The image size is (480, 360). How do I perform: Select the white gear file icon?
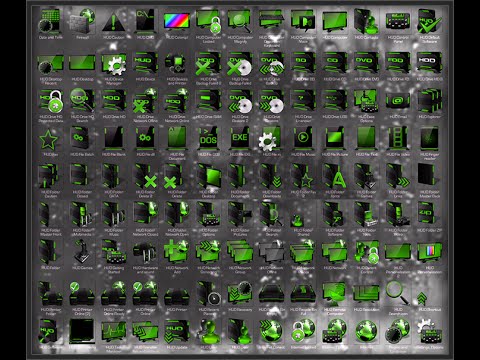[269, 139]
